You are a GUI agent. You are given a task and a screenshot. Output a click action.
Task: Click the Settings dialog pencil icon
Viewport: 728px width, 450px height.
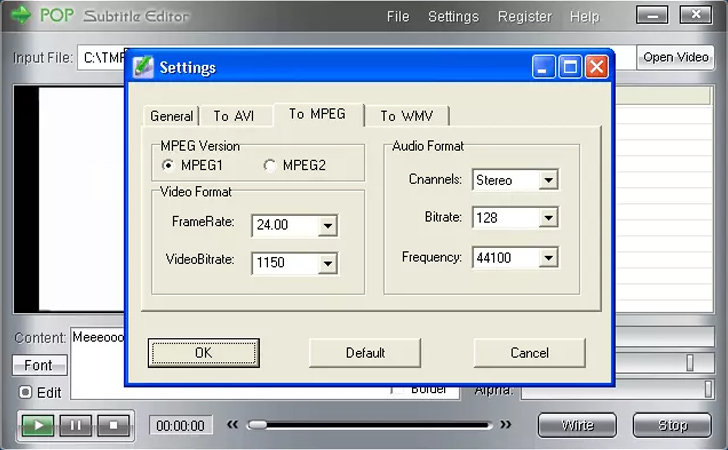coord(143,67)
